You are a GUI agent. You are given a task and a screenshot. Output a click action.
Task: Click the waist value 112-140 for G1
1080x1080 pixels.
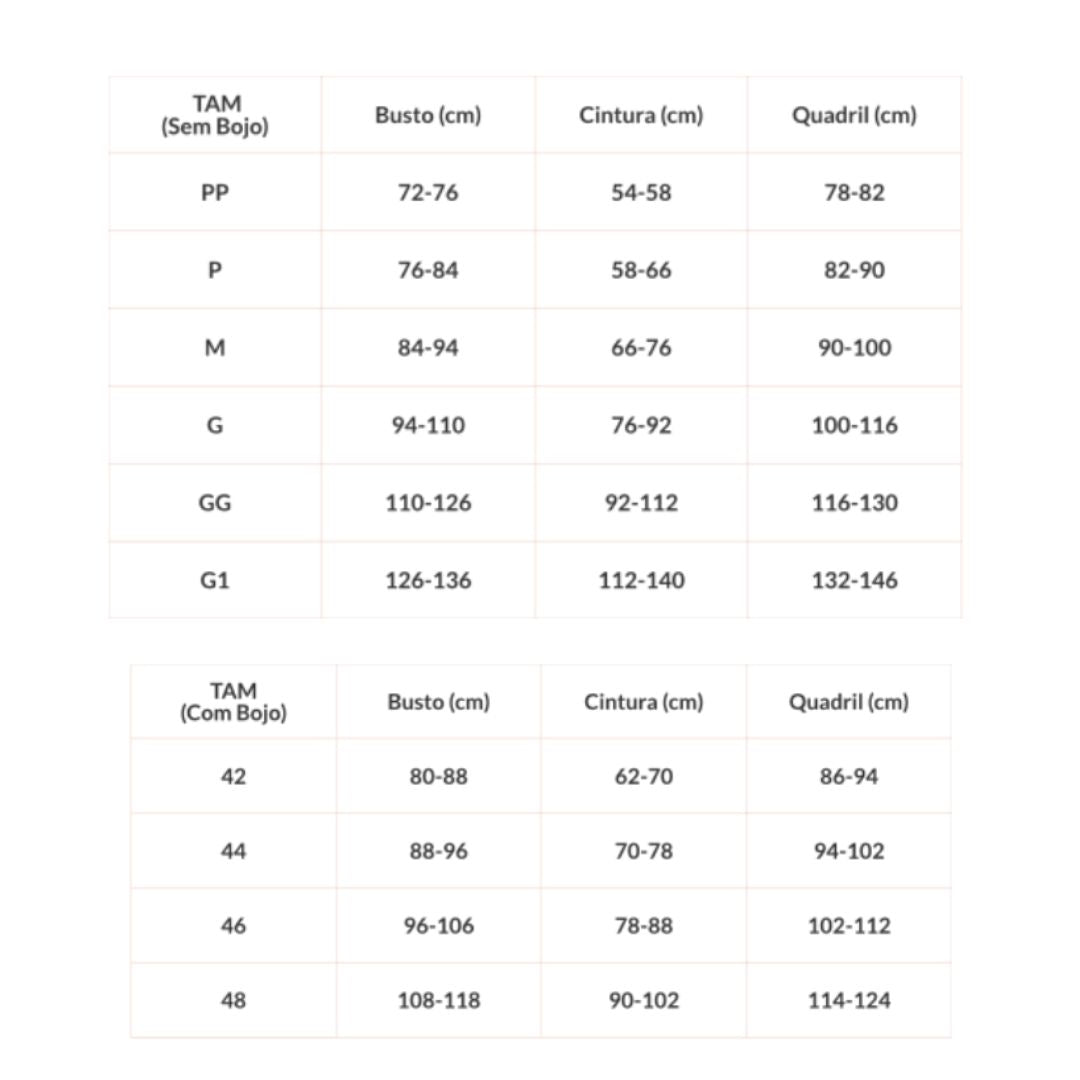pos(641,580)
